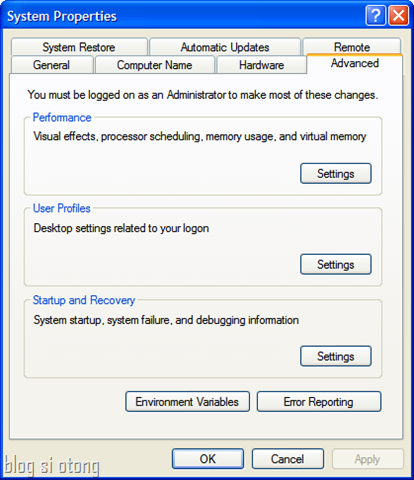This screenshot has height=480, width=414.
Task: Open Startup and Recovery Settings
Action: (x=336, y=356)
